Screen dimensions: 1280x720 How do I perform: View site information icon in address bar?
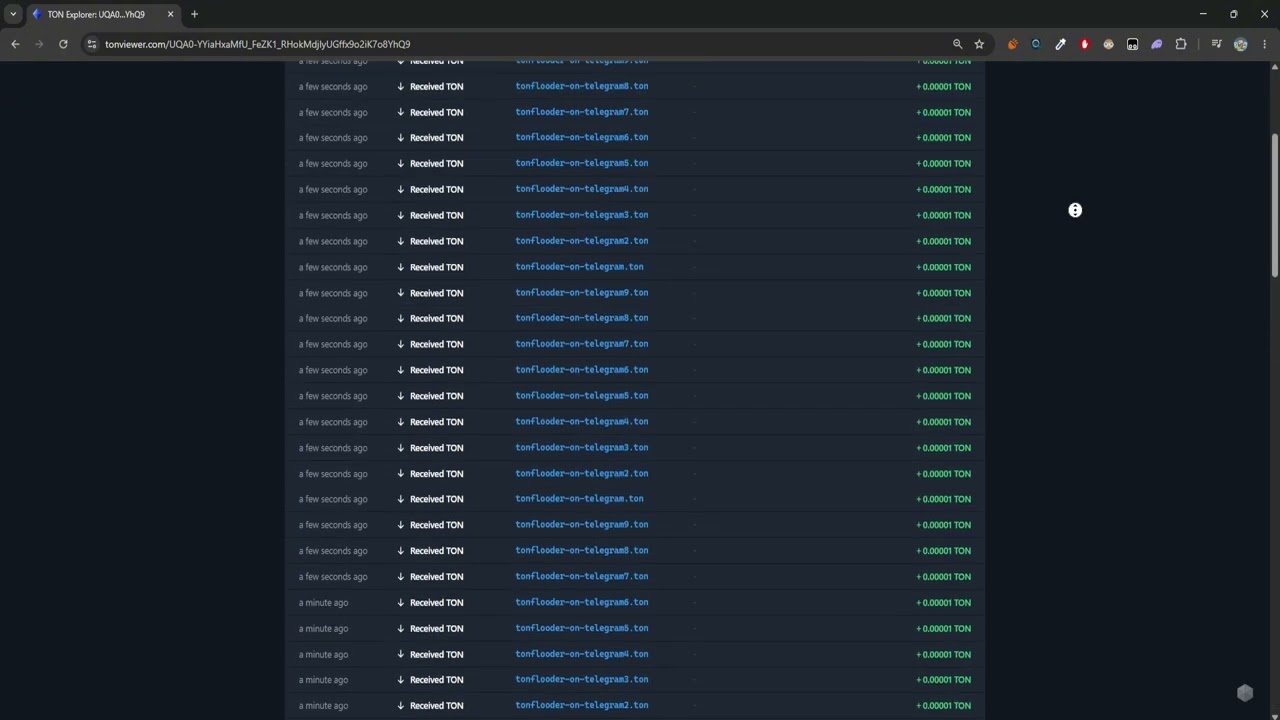[x=92, y=44]
